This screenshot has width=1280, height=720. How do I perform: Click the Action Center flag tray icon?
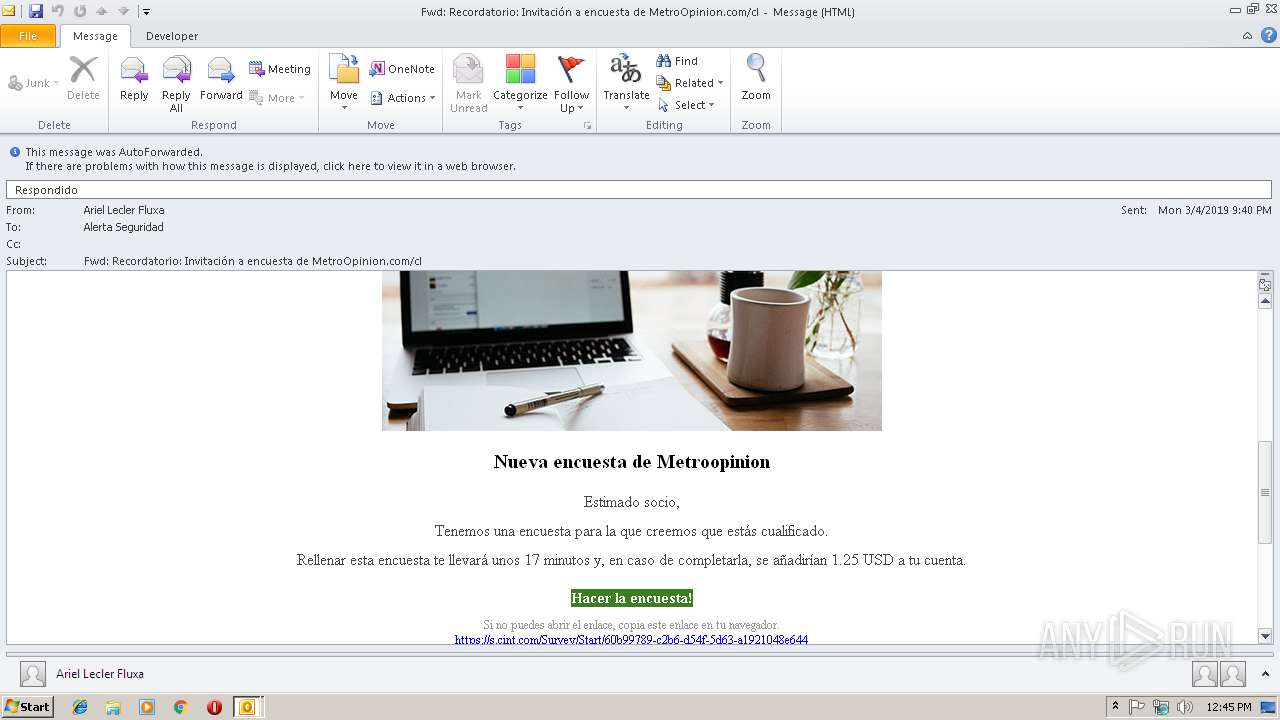[1138, 707]
